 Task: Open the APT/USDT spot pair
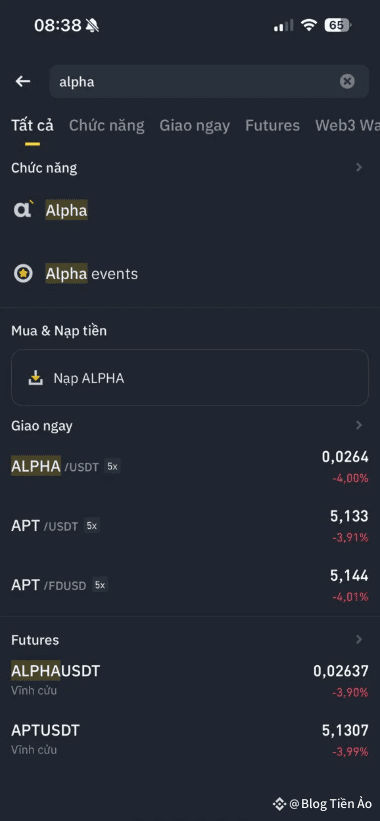190,526
